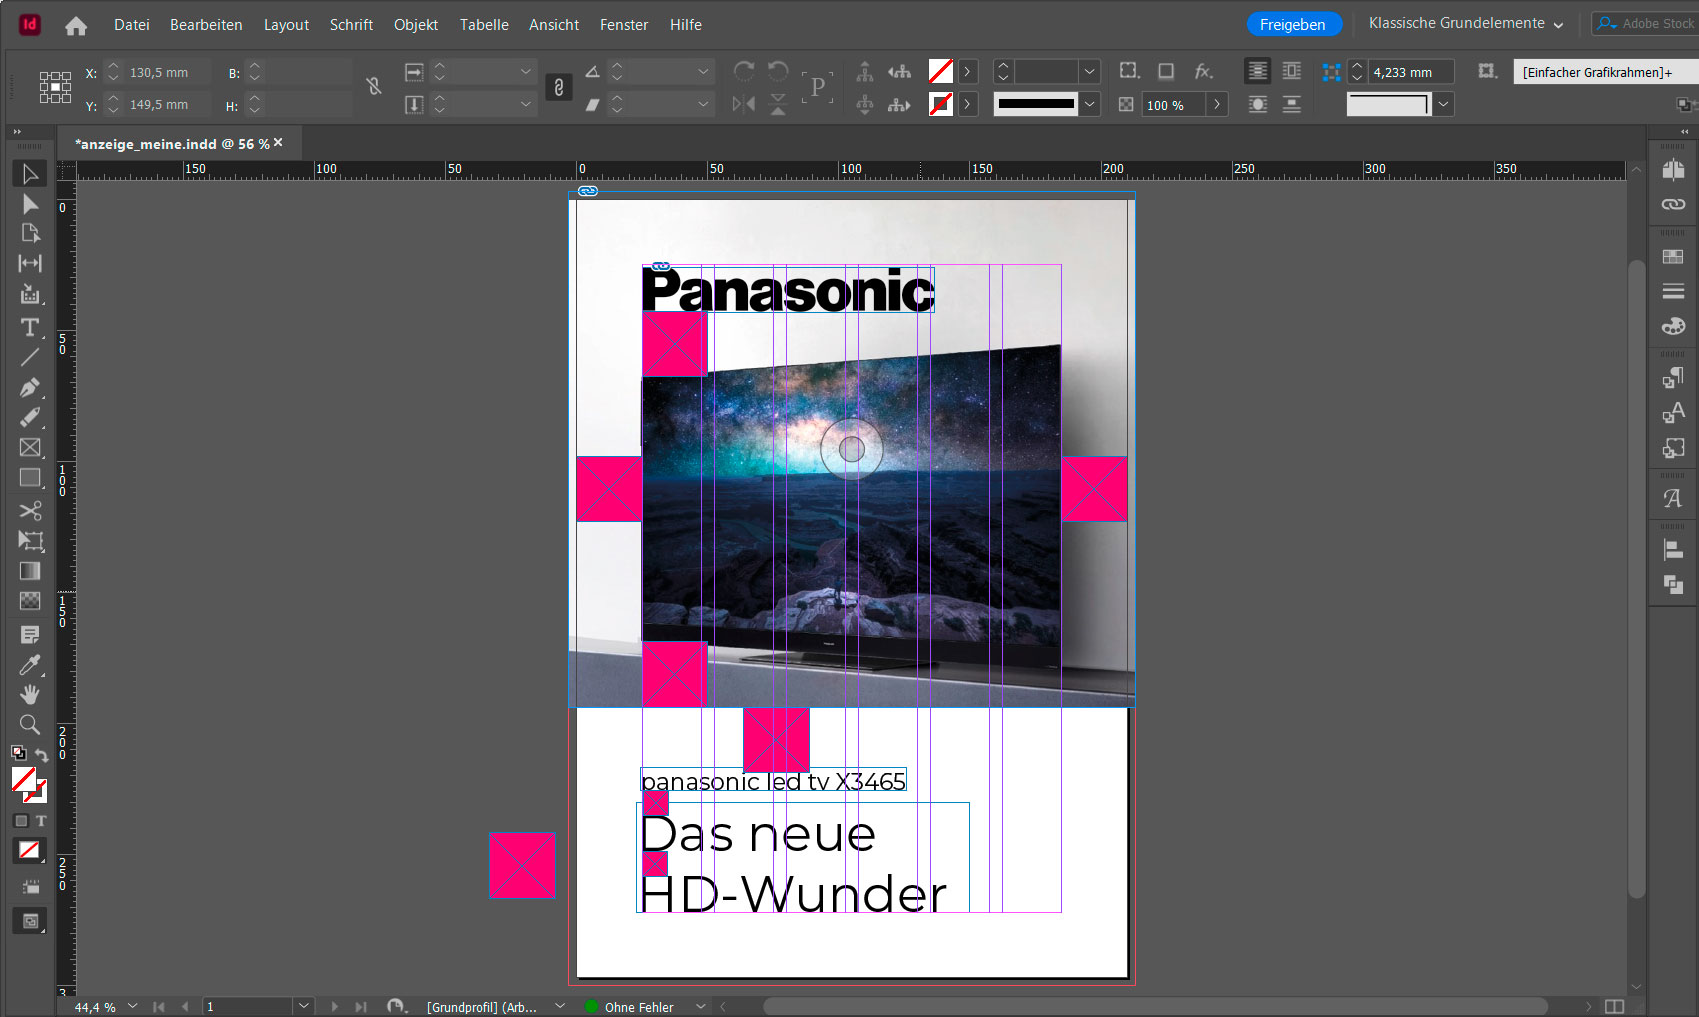Image resolution: width=1699 pixels, height=1017 pixels.
Task: Select the Eyedropper tool
Action: pos(30,665)
